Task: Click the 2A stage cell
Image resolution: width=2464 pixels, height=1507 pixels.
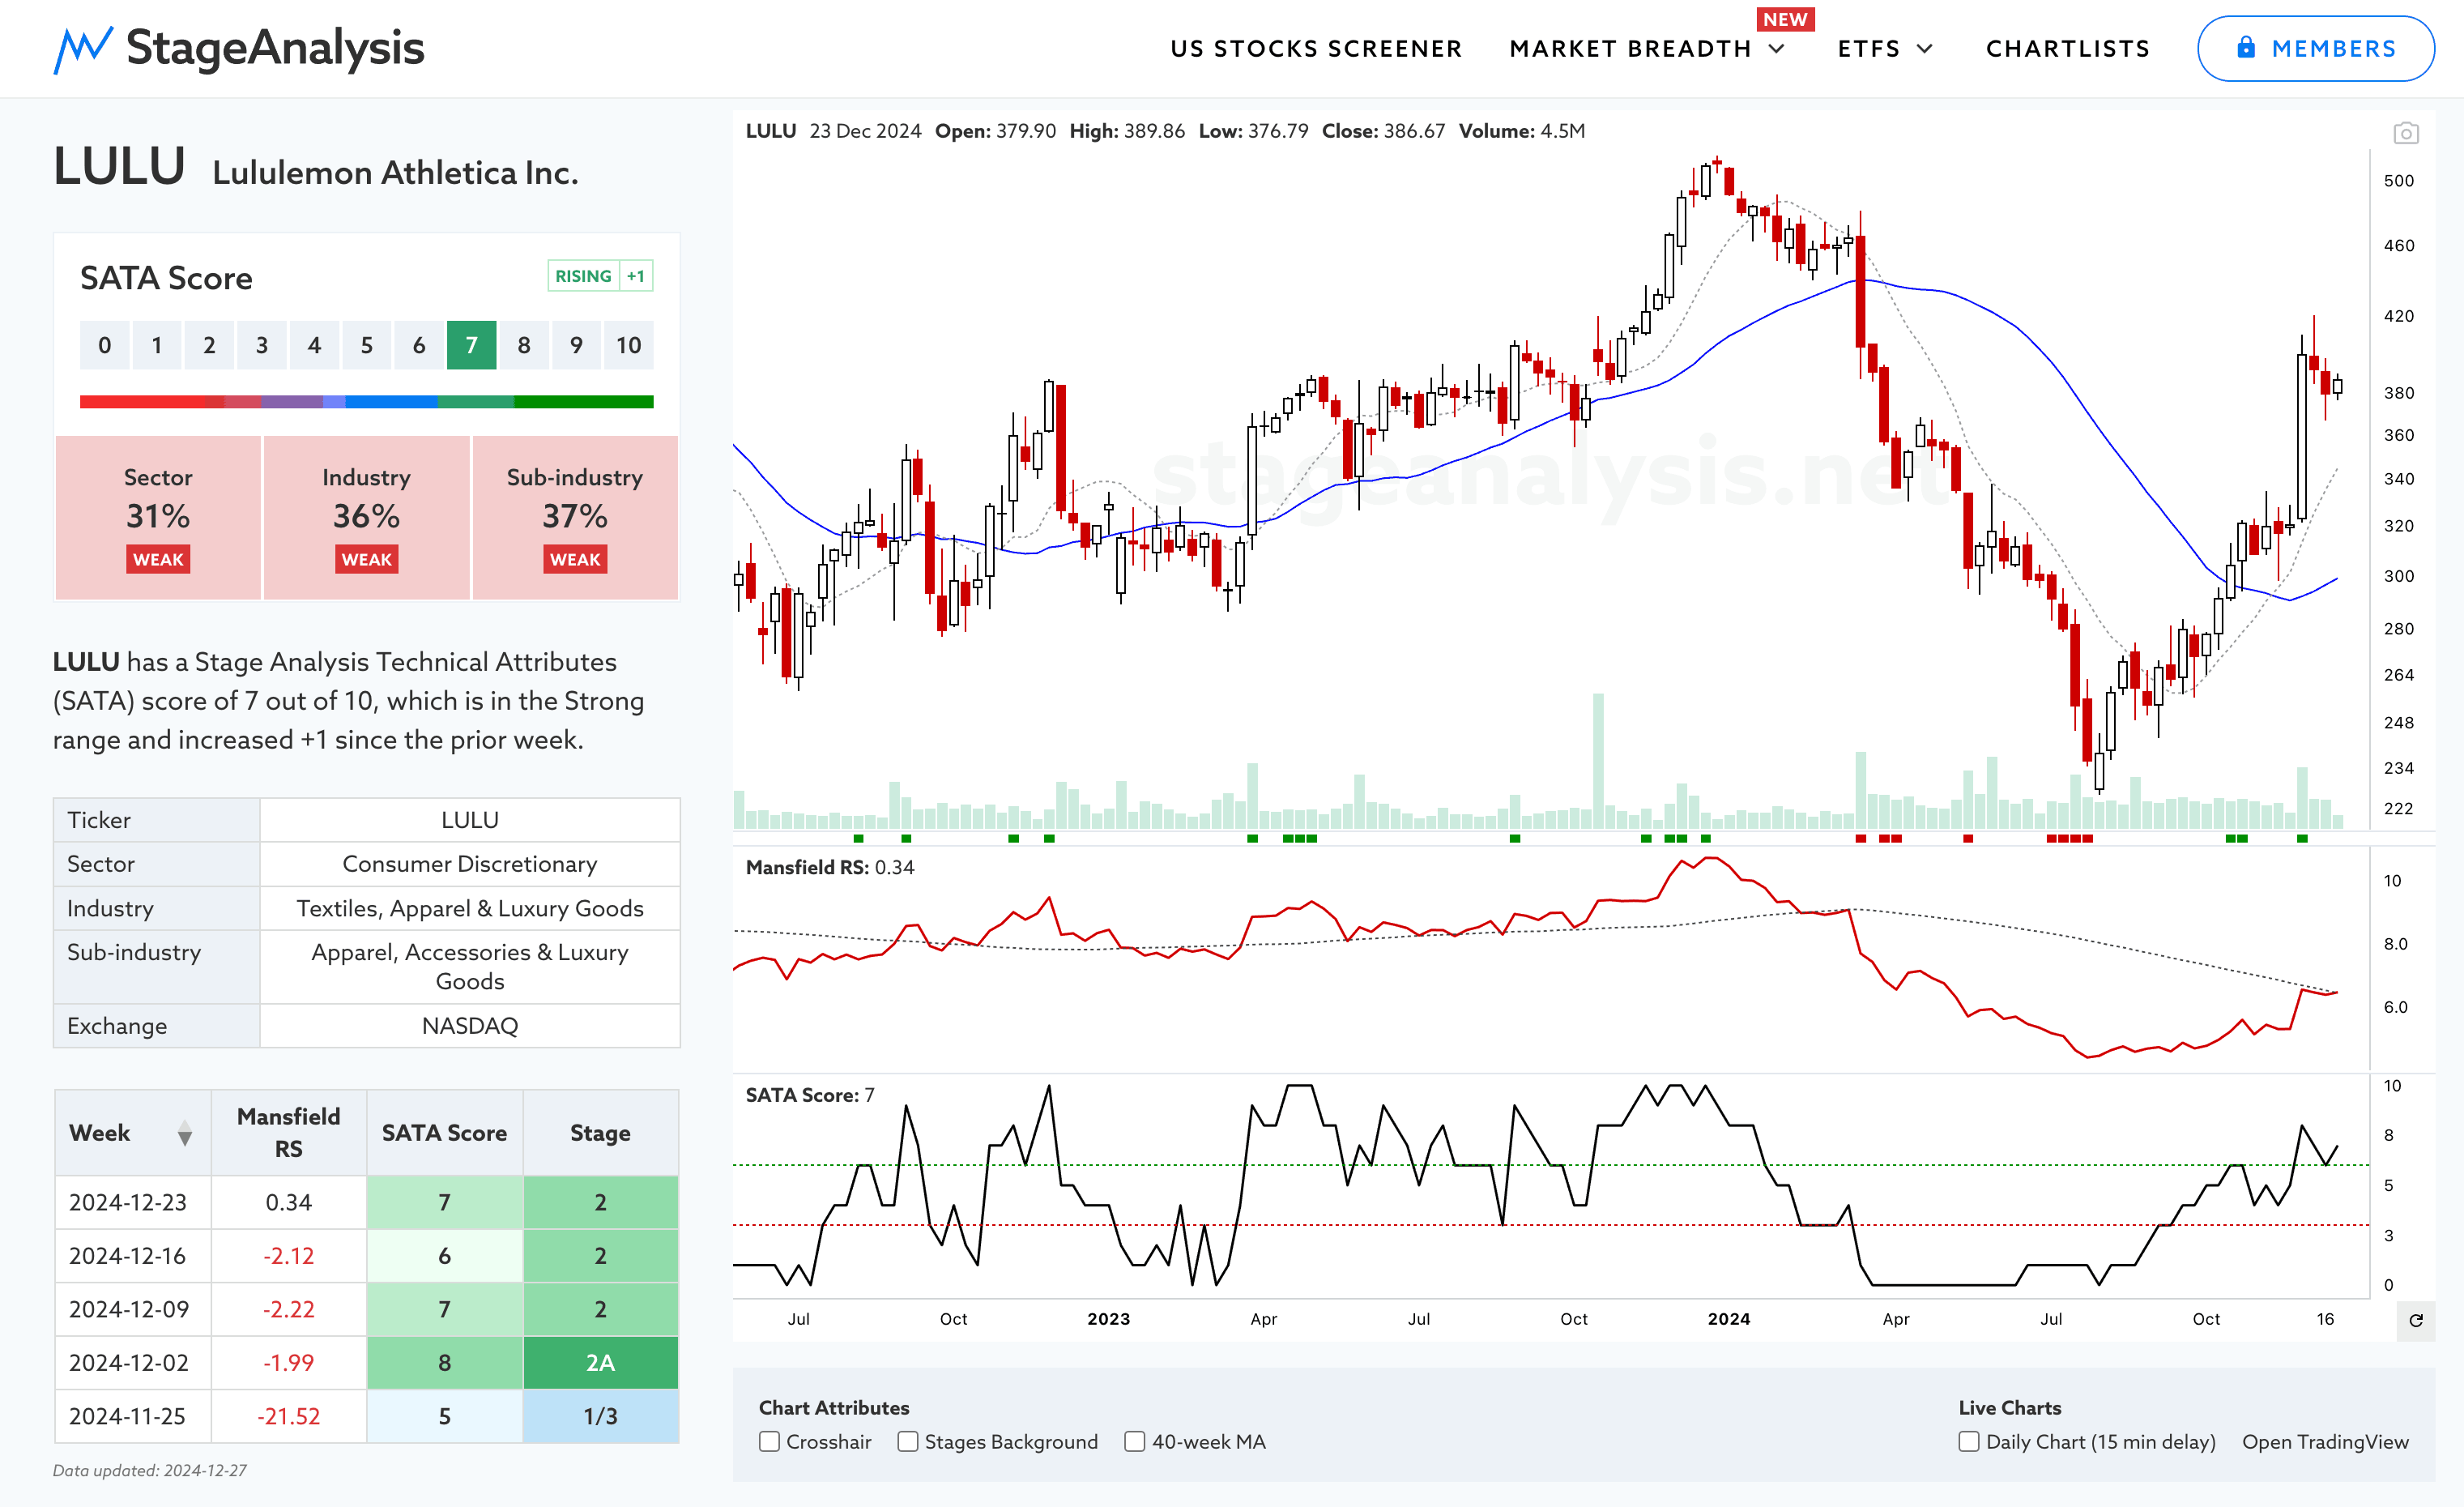Action: (600, 1363)
